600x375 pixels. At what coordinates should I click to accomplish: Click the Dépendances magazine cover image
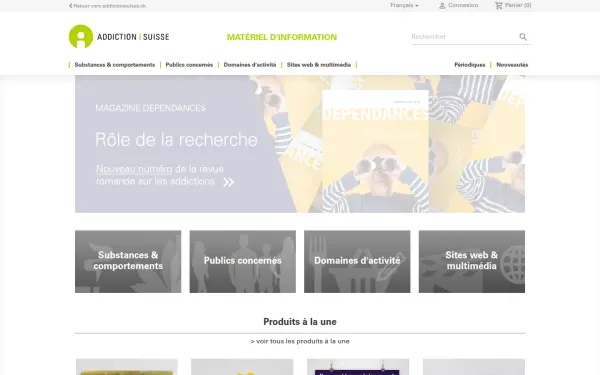(x=375, y=151)
